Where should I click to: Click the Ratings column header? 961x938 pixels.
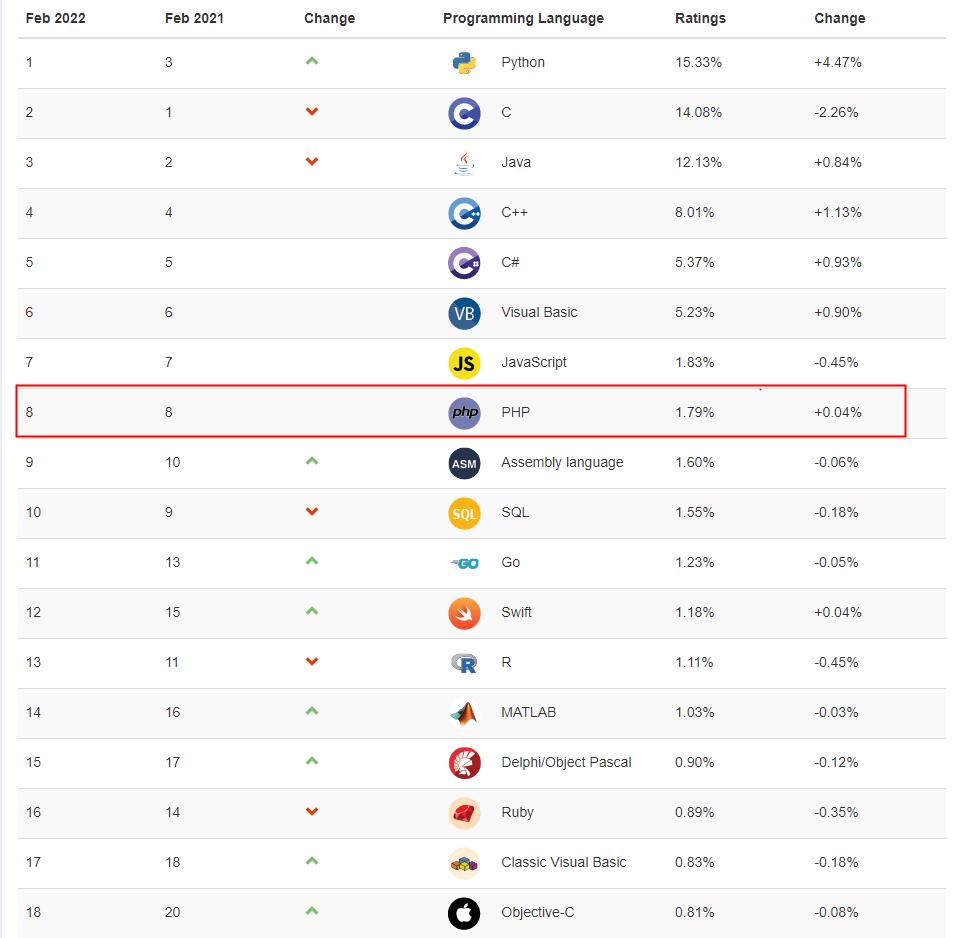[x=700, y=18]
